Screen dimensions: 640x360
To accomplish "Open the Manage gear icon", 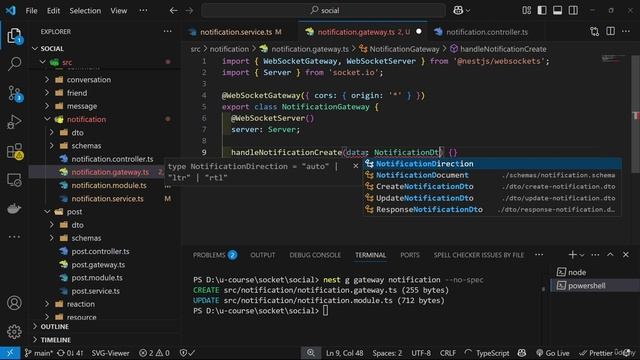I will (14, 331).
